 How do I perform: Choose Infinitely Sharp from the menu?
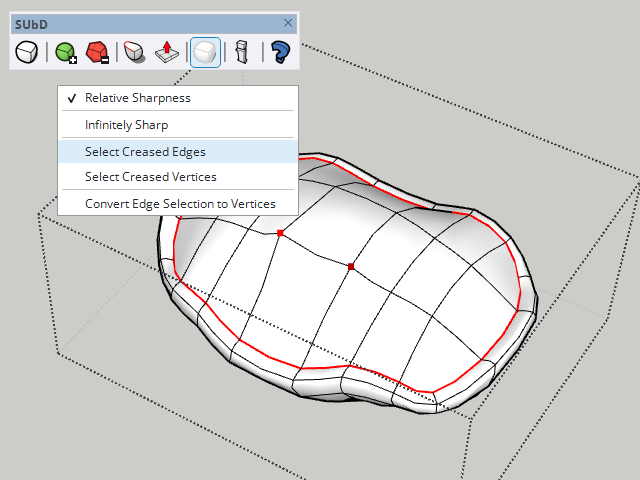[x=126, y=125]
